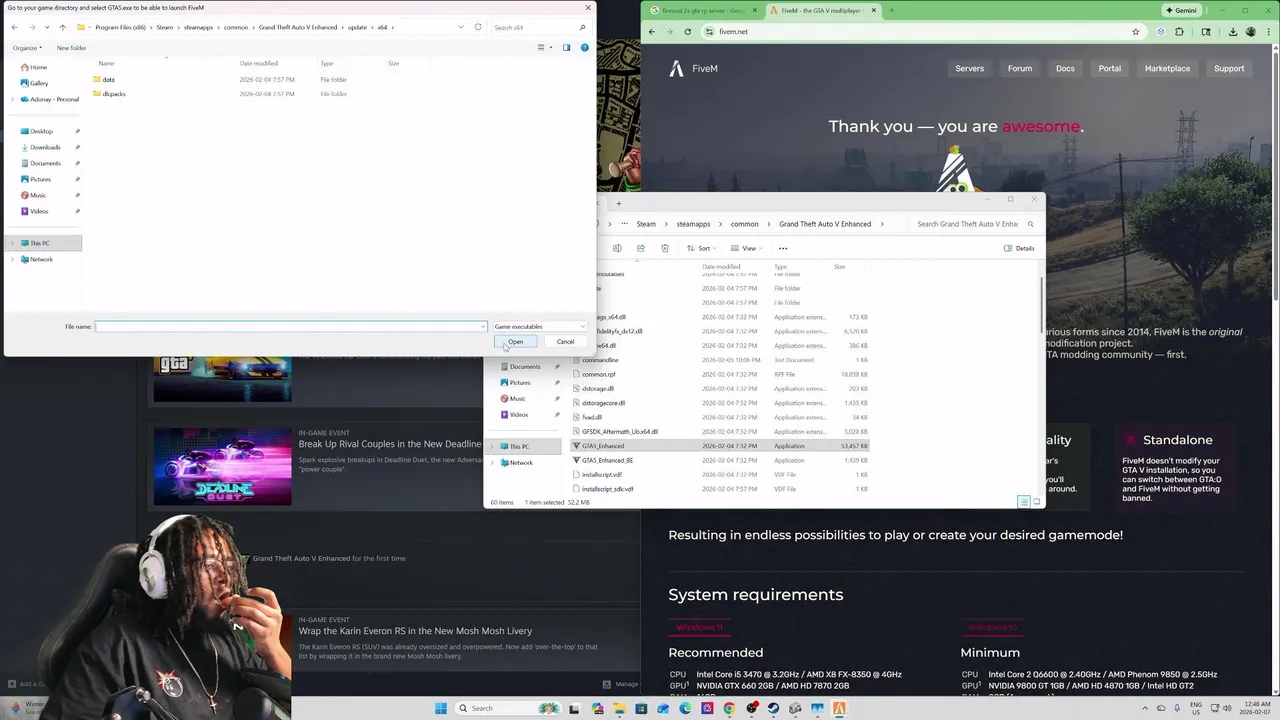Open Desktop in file dialog sidebar

coord(41,131)
